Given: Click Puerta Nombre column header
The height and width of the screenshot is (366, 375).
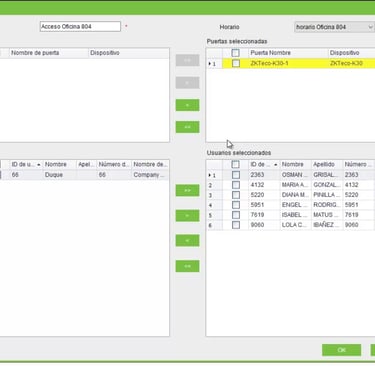Looking at the screenshot, I should 288,53.
